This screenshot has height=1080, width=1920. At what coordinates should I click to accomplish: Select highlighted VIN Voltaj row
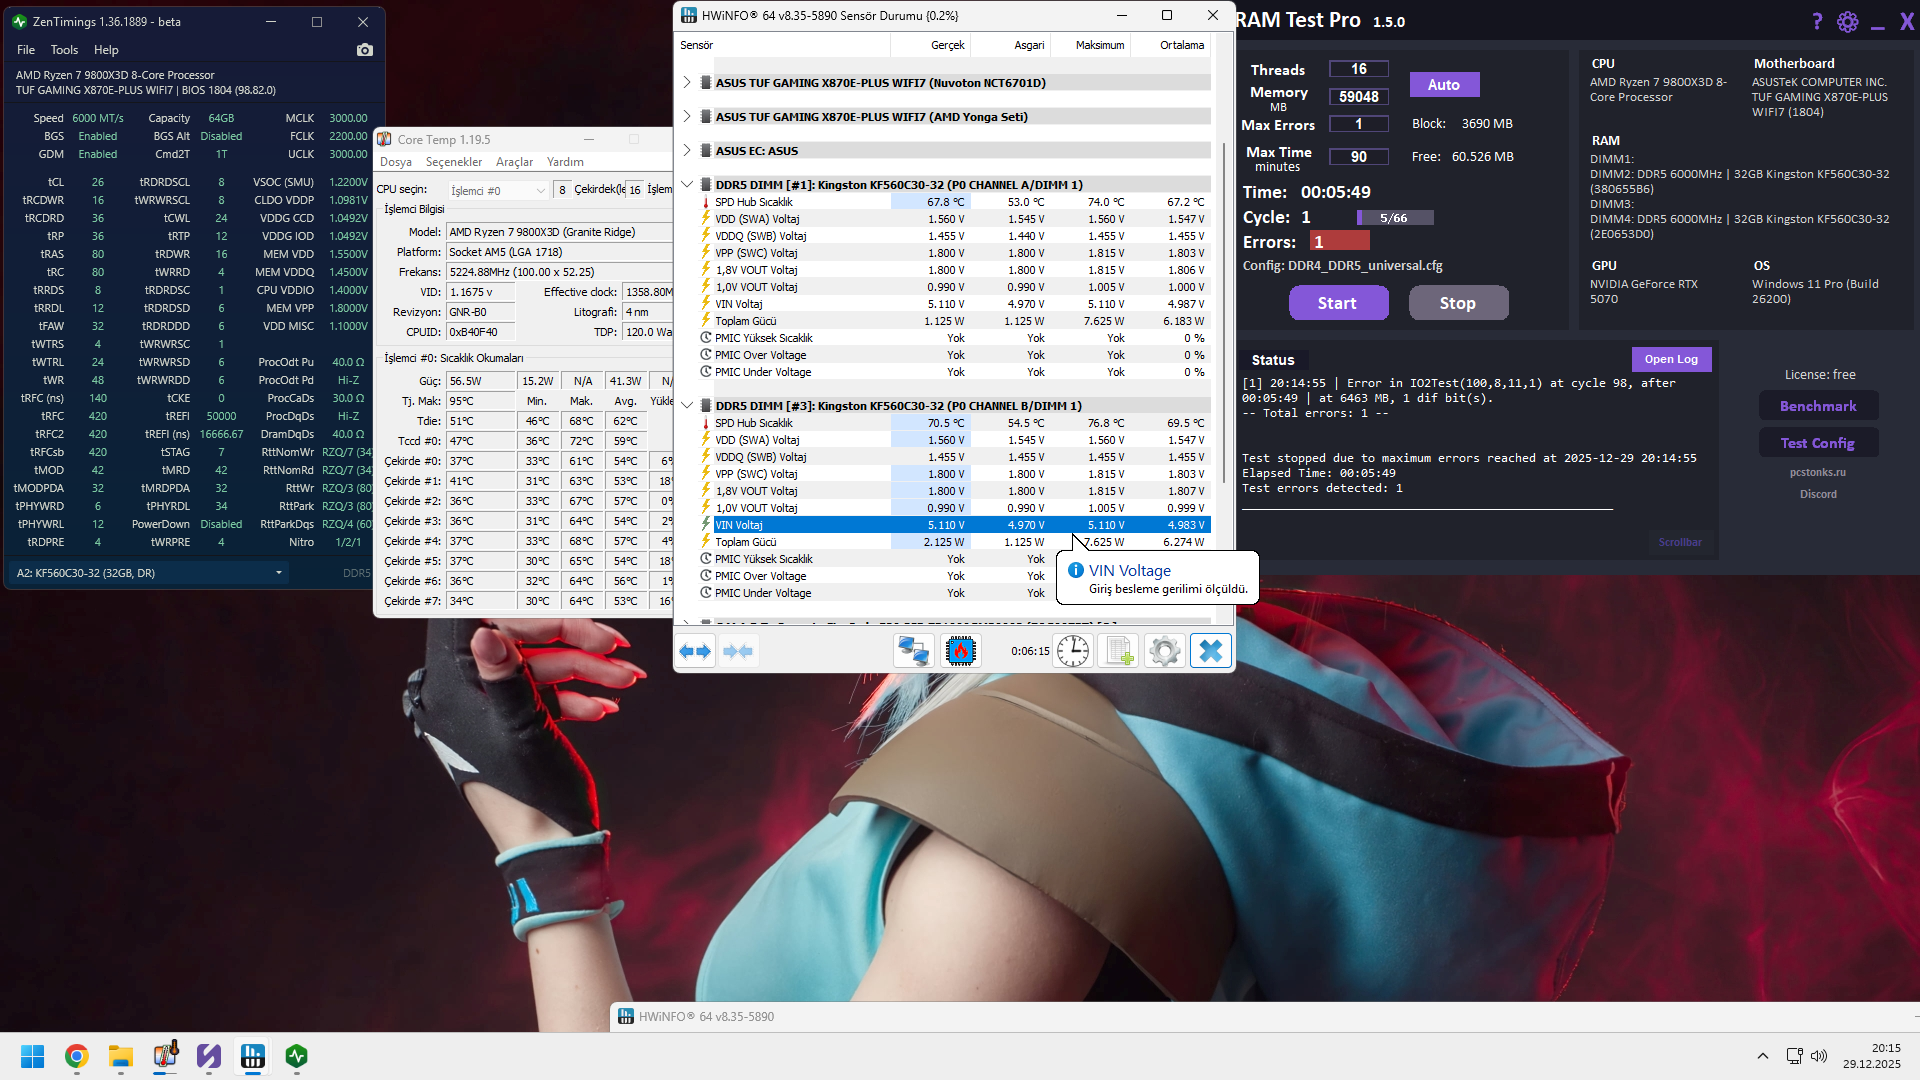click(x=945, y=525)
